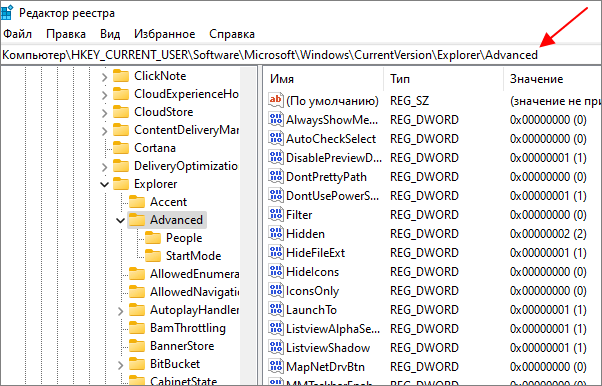Sort by the Имя column header
The width and height of the screenshot is (602, 386).
point(324,79)
